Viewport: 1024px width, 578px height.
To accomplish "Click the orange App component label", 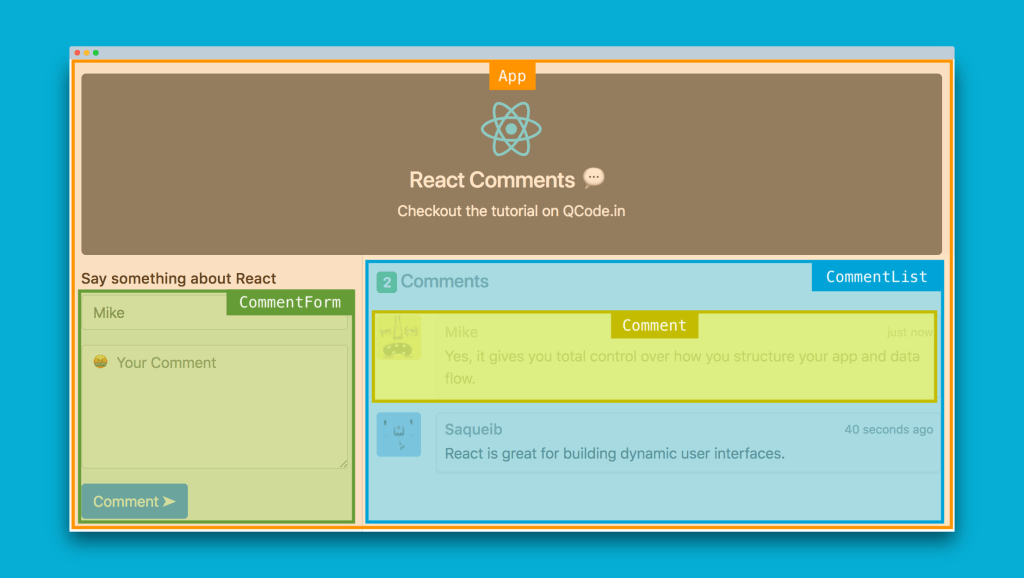I will [x=511, y=75].
